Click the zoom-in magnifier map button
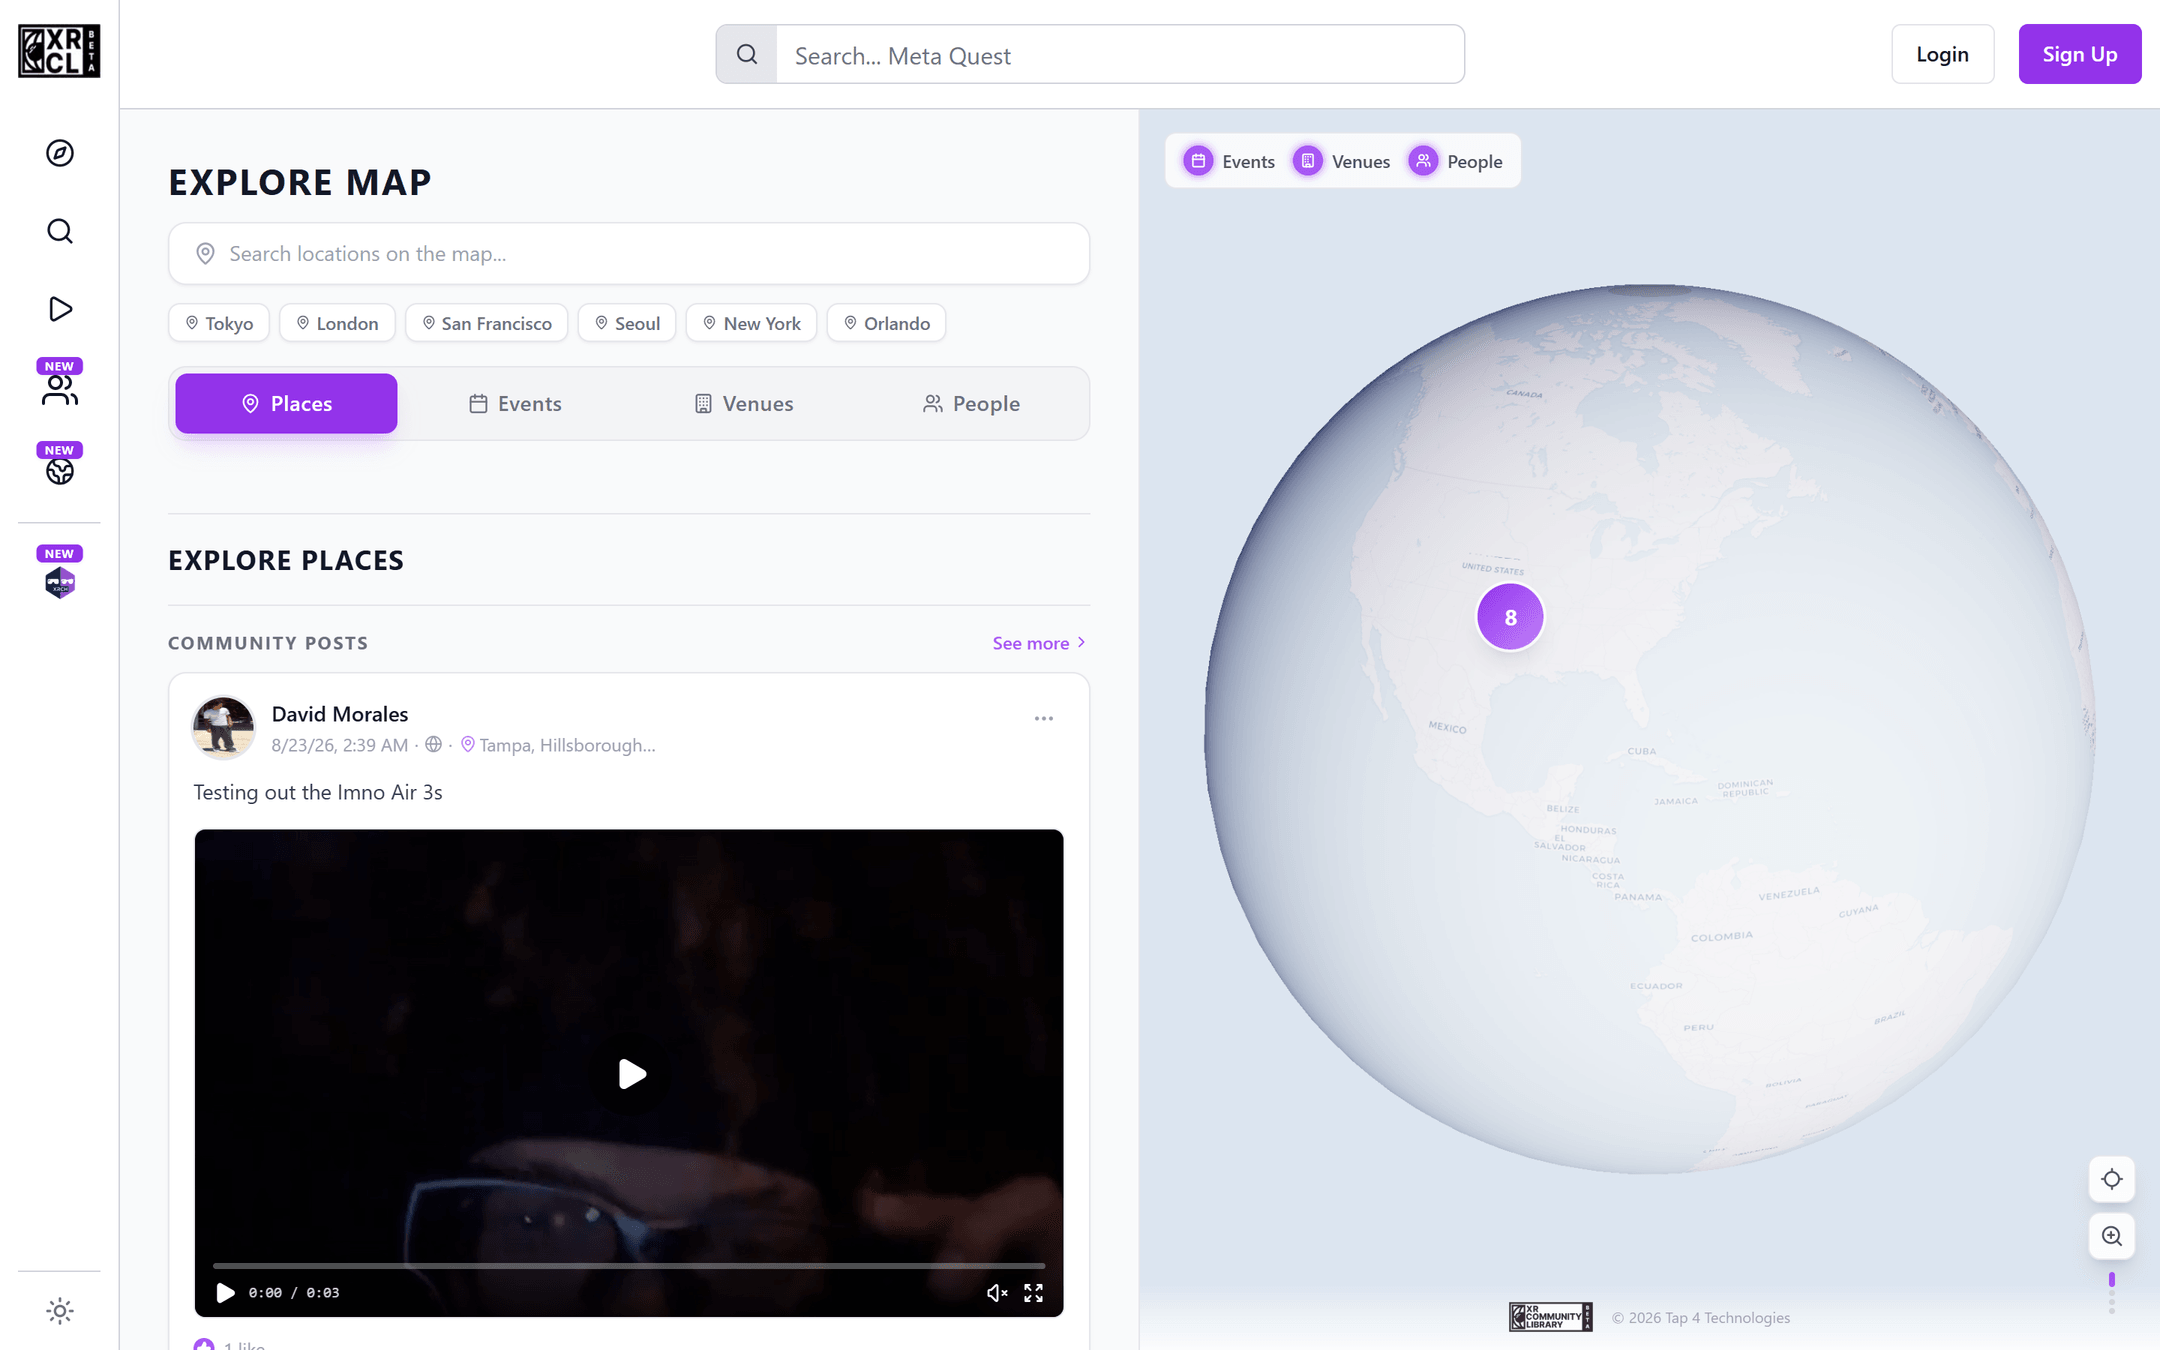This screenshot has height=1350, width=2160. 2112,1236
